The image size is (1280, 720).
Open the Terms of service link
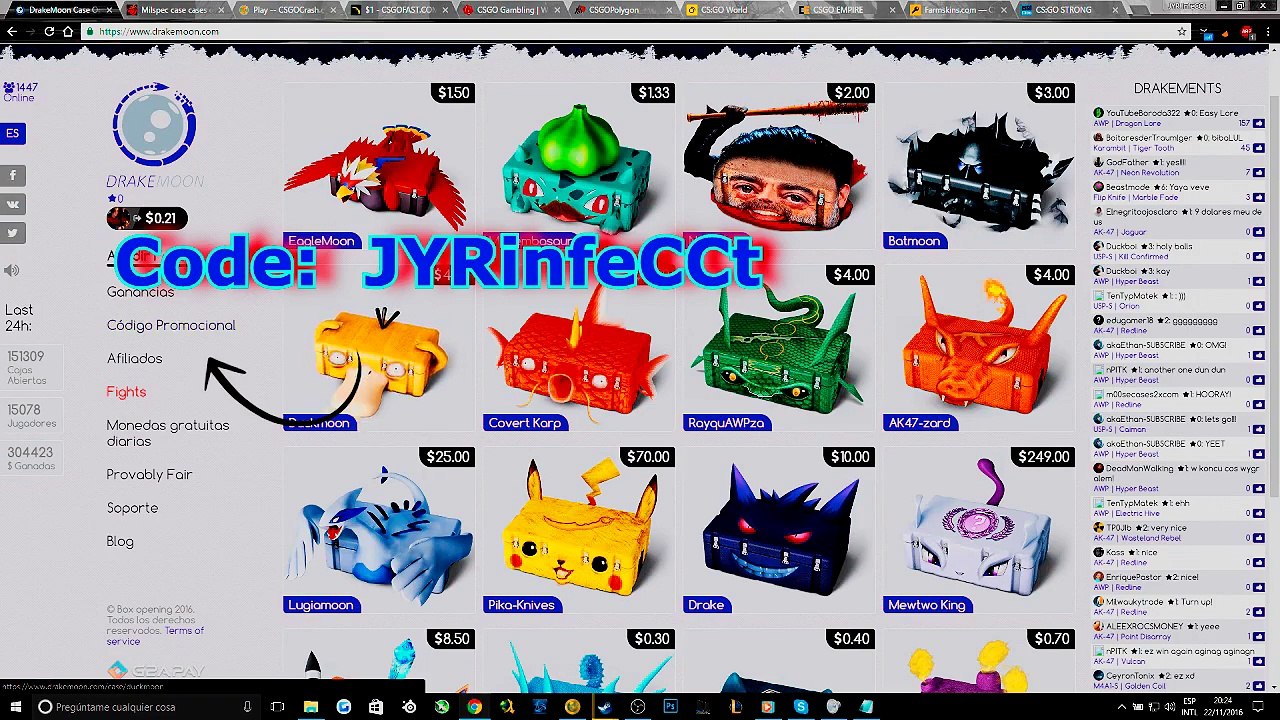tap(155, 636)
